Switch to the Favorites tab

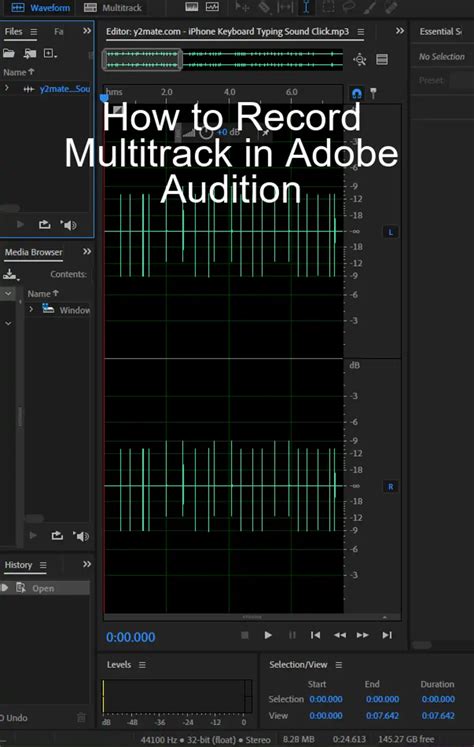tap(59, 31)
